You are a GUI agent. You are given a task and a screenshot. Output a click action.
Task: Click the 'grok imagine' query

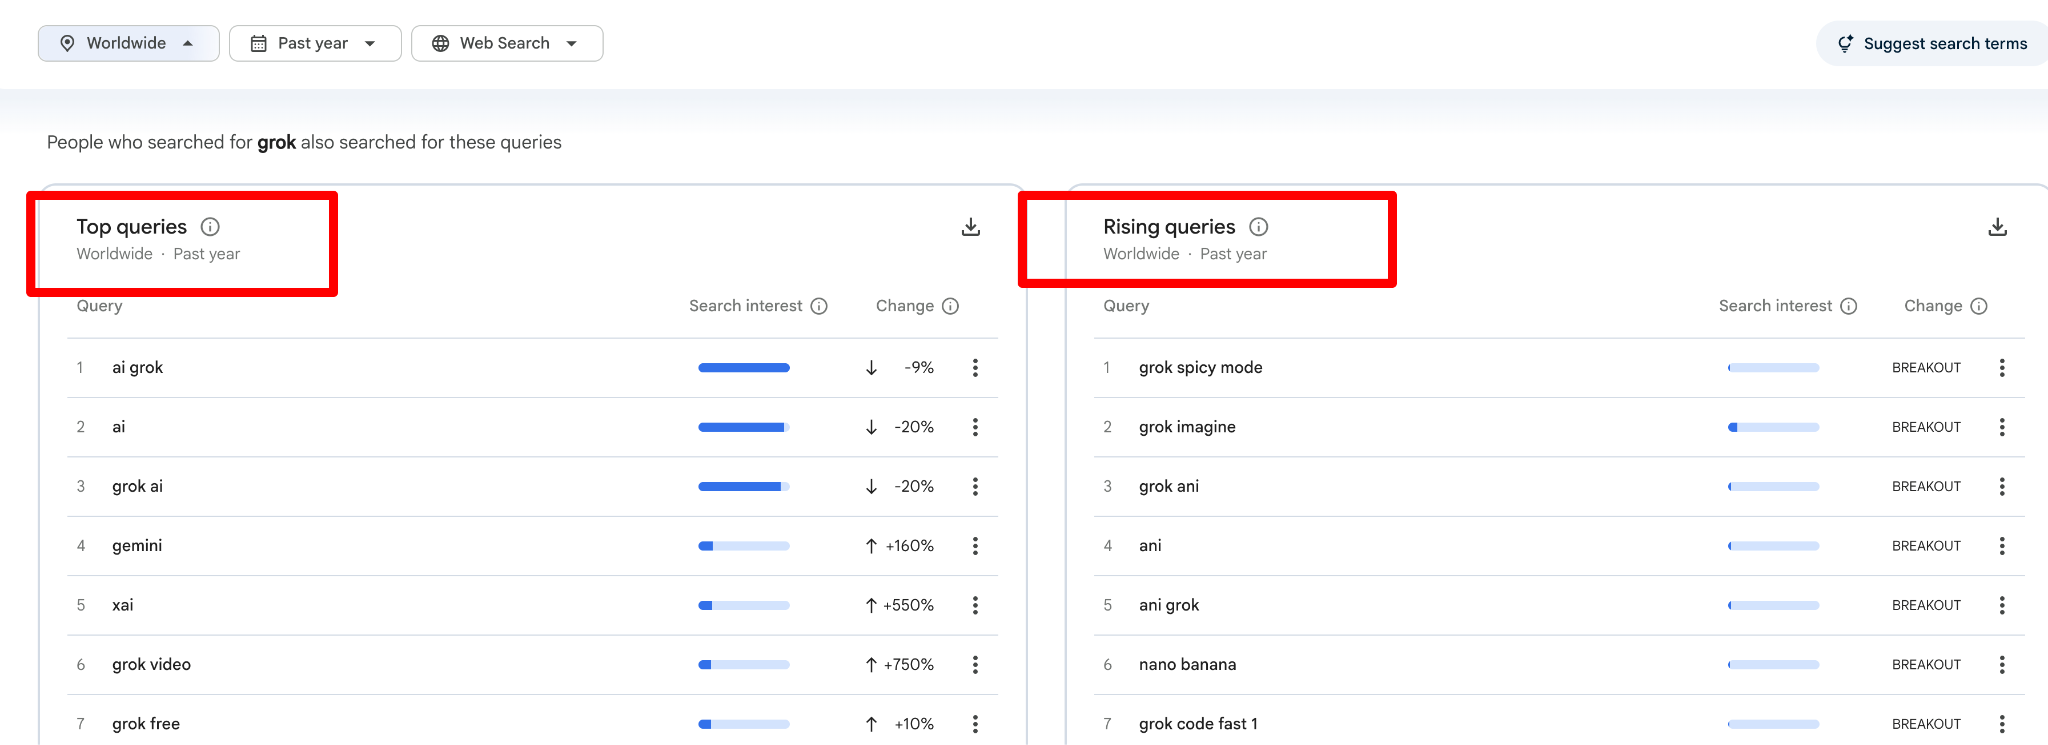tap(1187, 427)
